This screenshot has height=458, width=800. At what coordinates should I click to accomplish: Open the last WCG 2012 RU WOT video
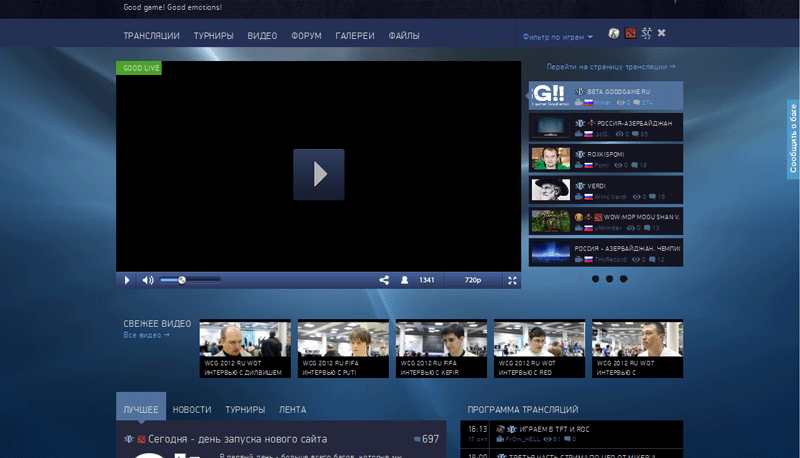coord(637,349)
